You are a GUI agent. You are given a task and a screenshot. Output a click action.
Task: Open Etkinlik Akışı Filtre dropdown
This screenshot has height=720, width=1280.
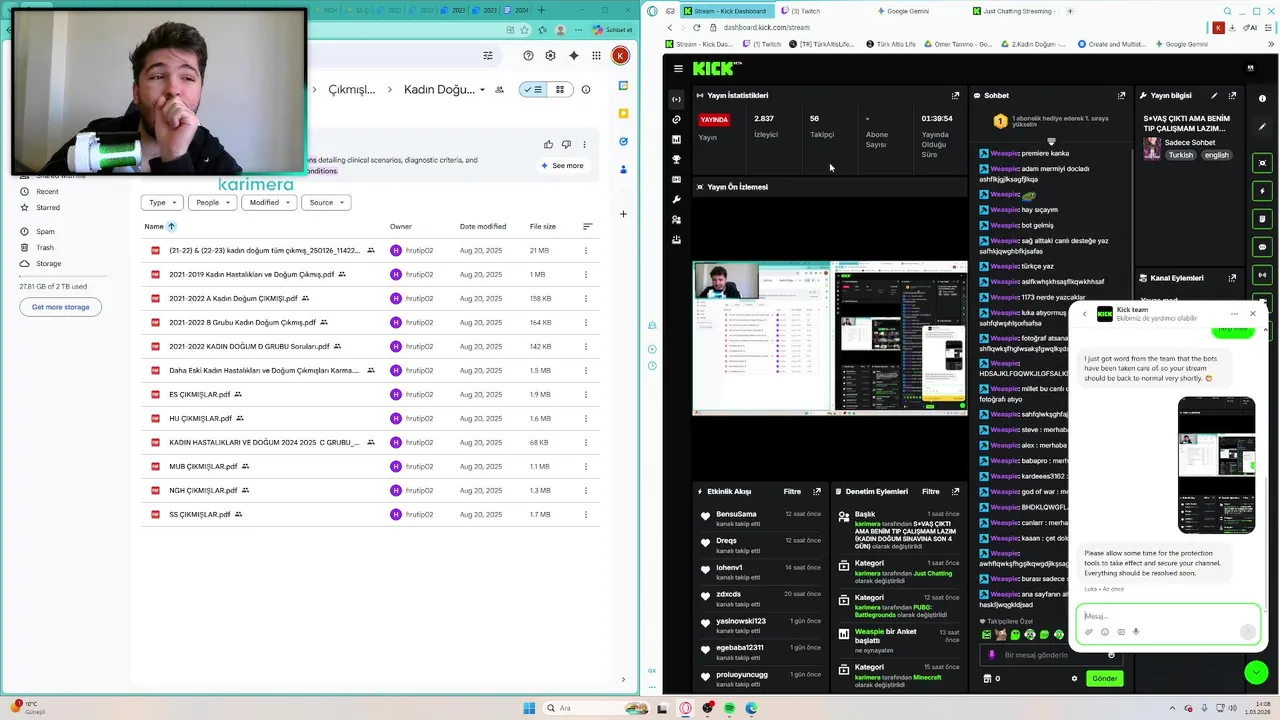click(x=792, y=491)
